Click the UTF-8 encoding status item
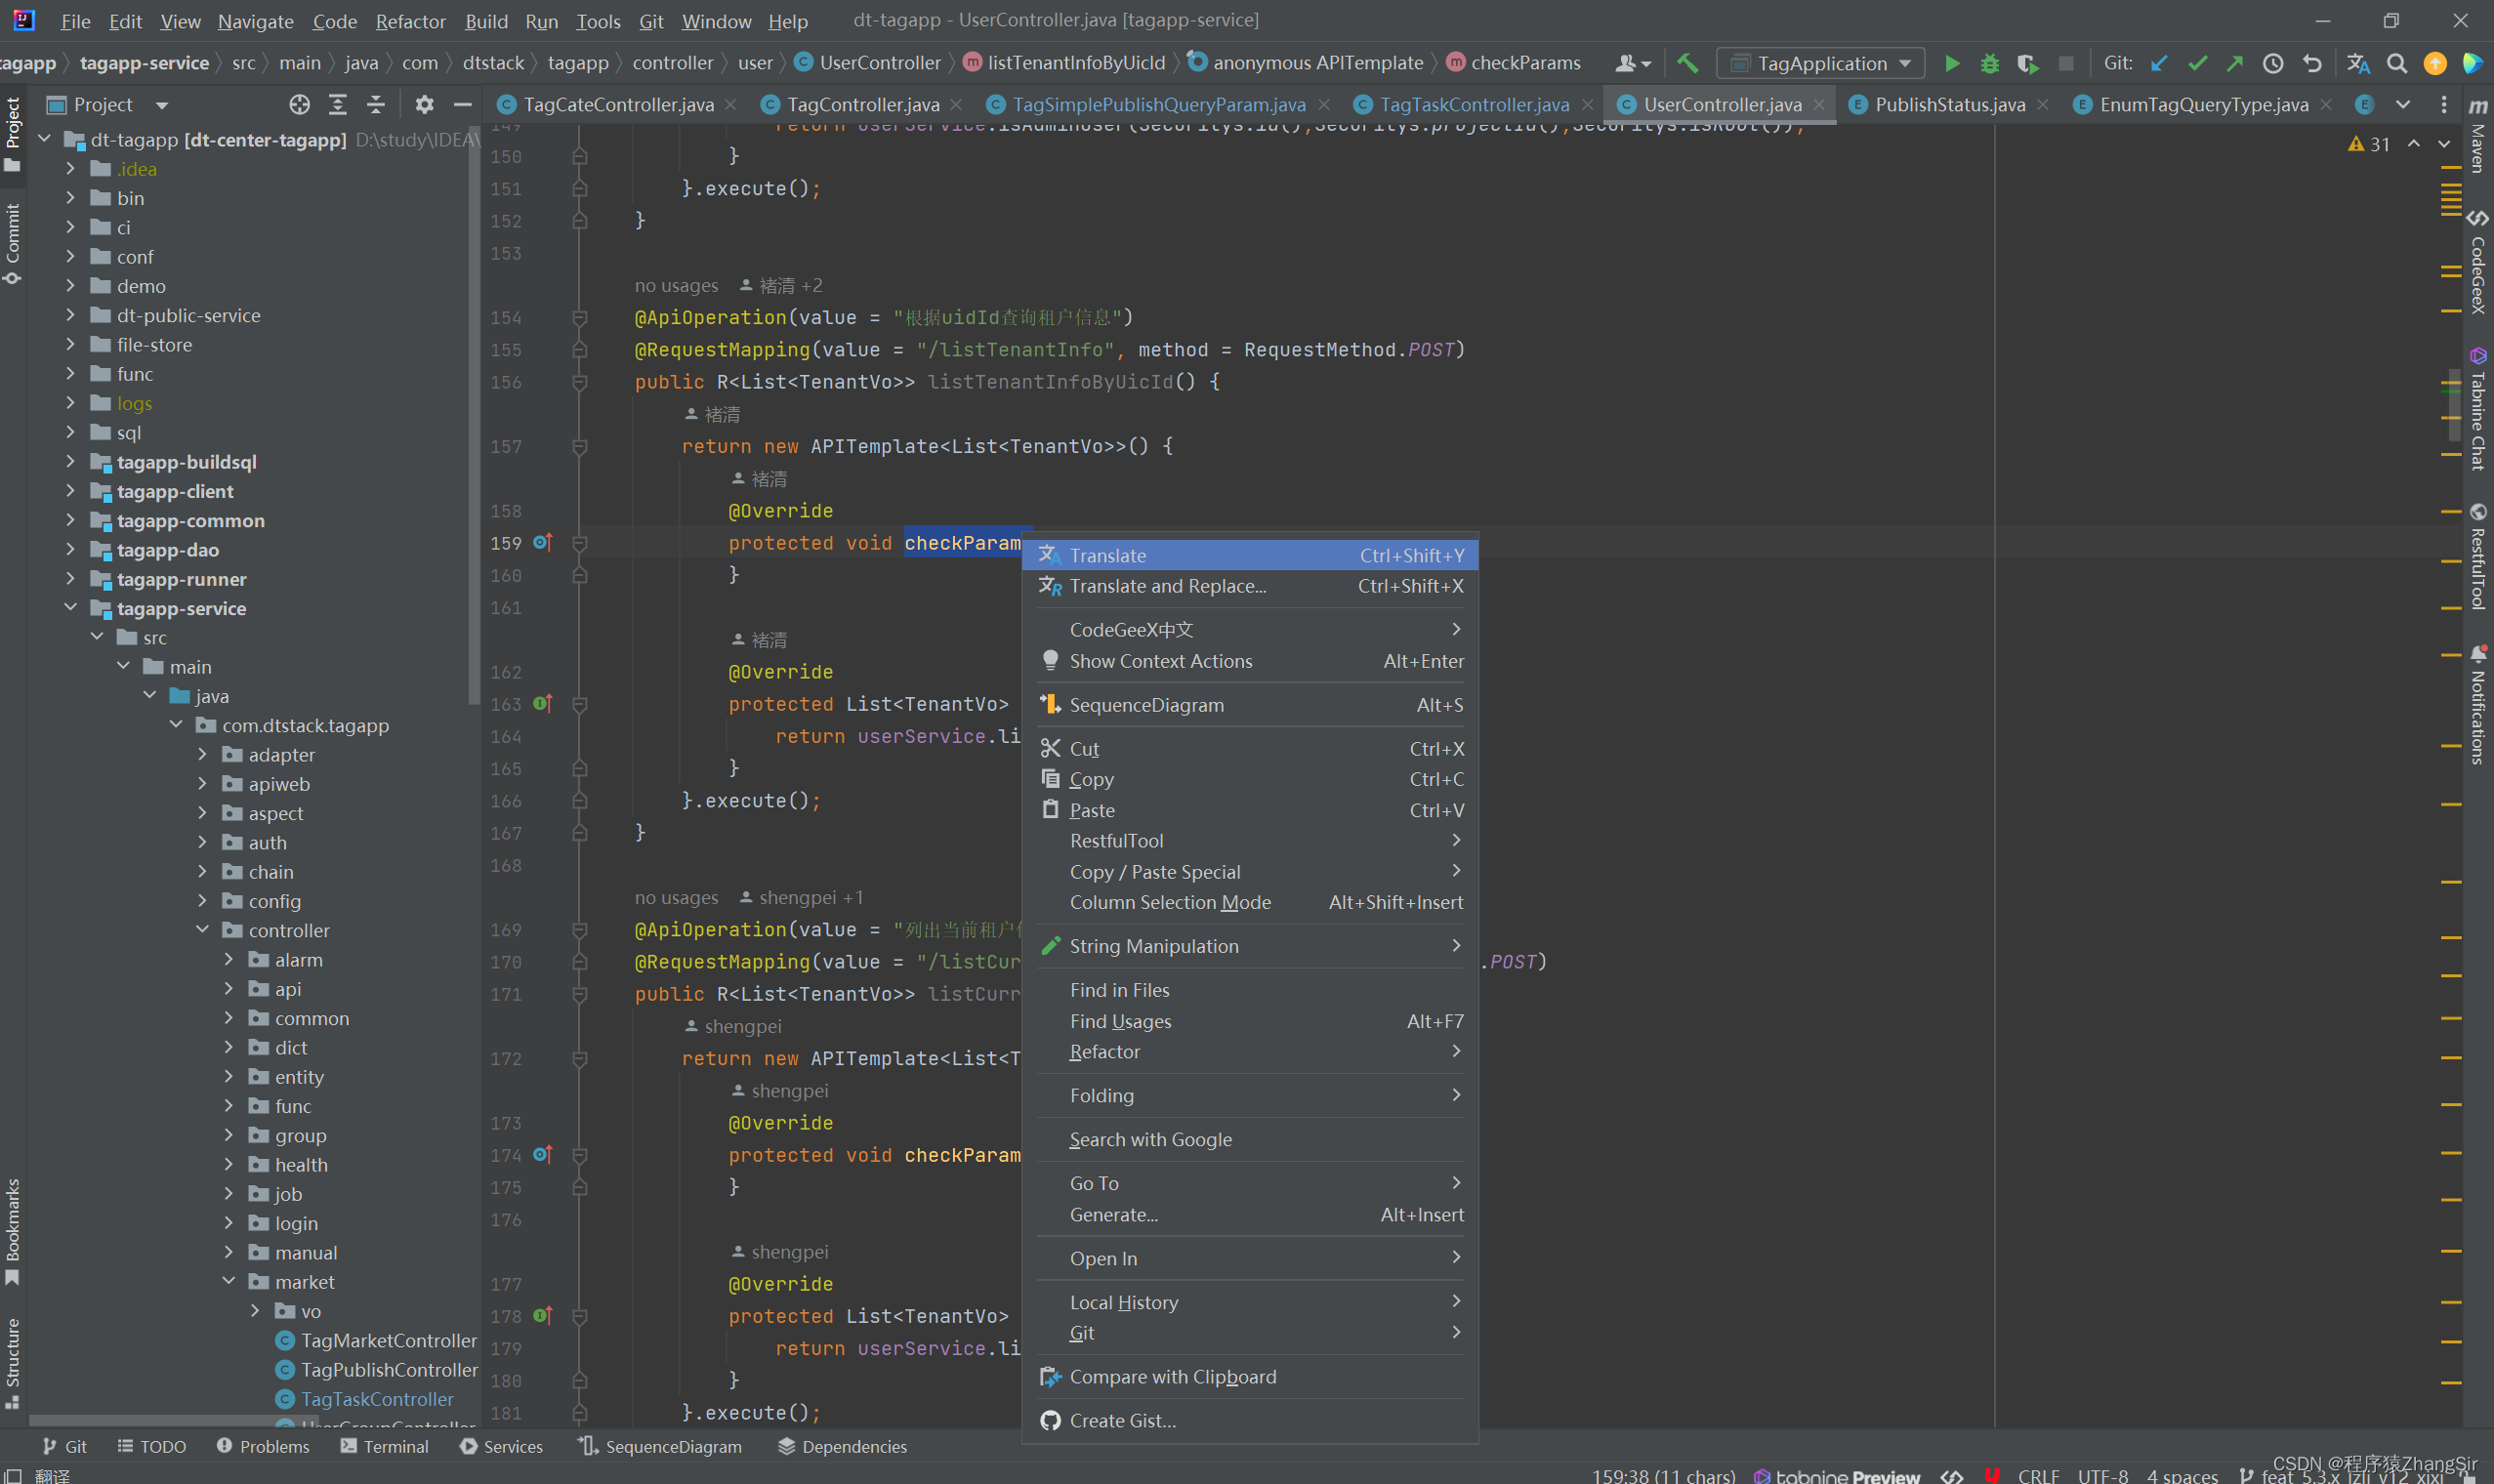Screen dimensions: 2494x1484 [2102, 1476]
